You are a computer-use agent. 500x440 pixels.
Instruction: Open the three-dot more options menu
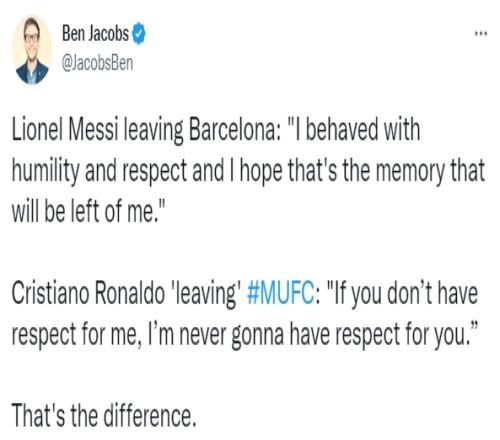[481, 33]
